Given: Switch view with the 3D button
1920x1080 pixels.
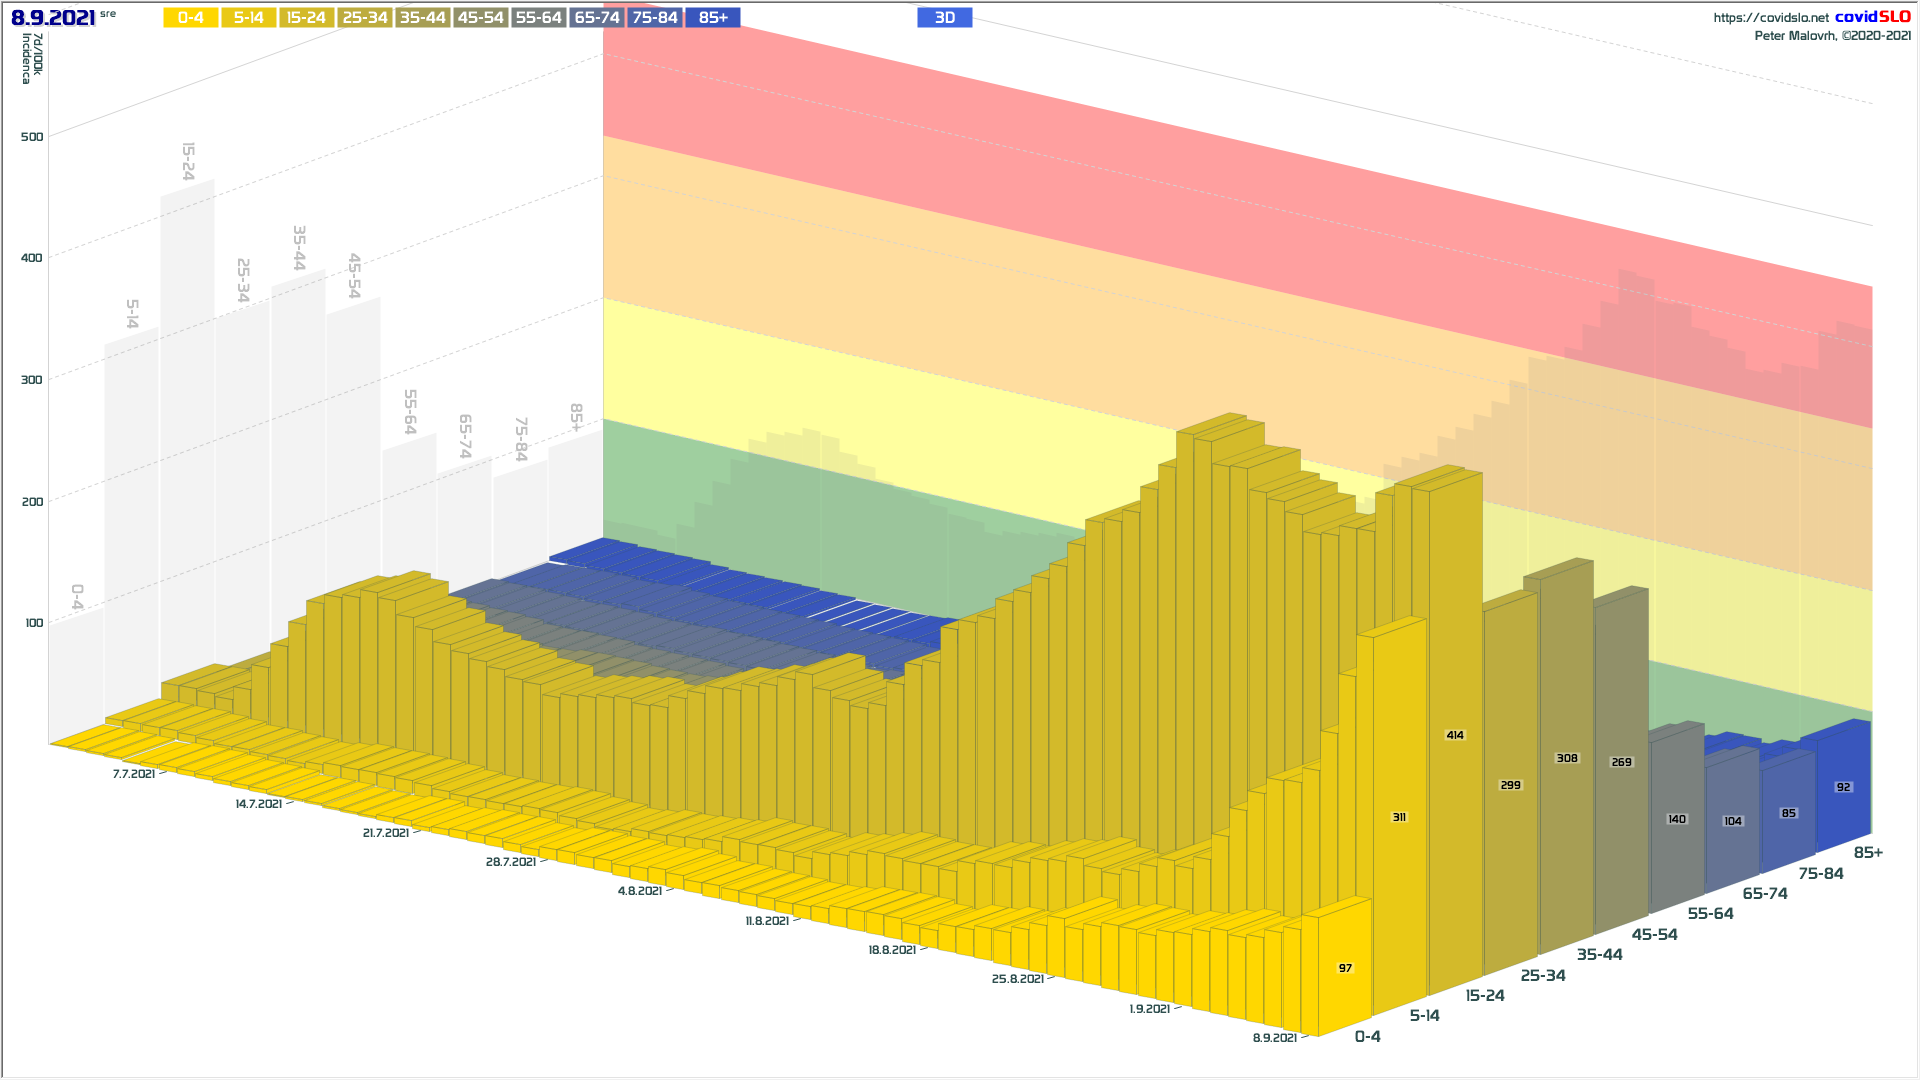Looking at the screenshot, I should point(945,18).
